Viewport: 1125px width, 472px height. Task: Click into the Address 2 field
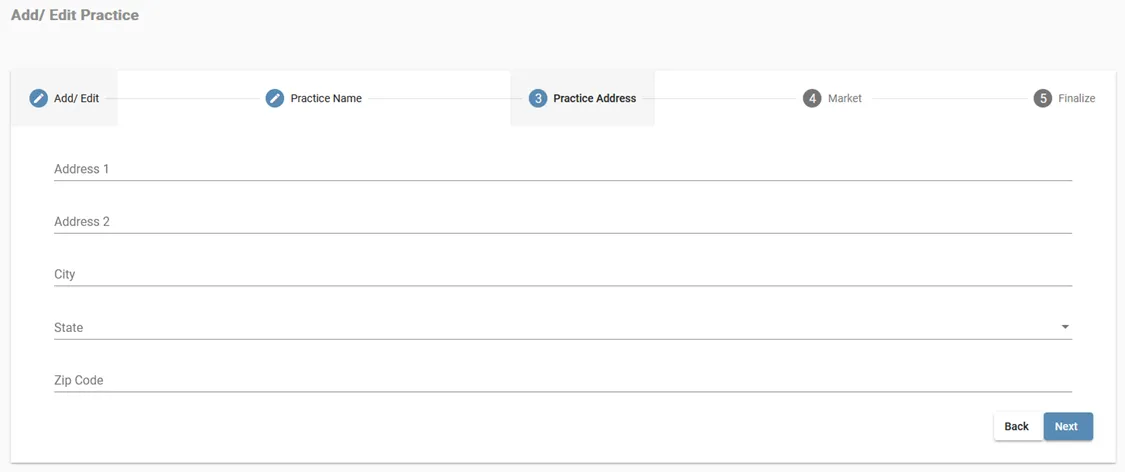point(562,222)
